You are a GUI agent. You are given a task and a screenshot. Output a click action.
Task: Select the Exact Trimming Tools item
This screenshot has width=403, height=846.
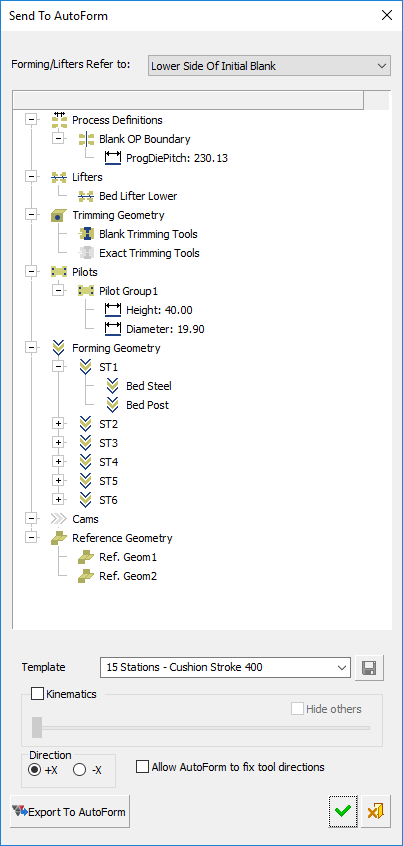coord(149,253)
